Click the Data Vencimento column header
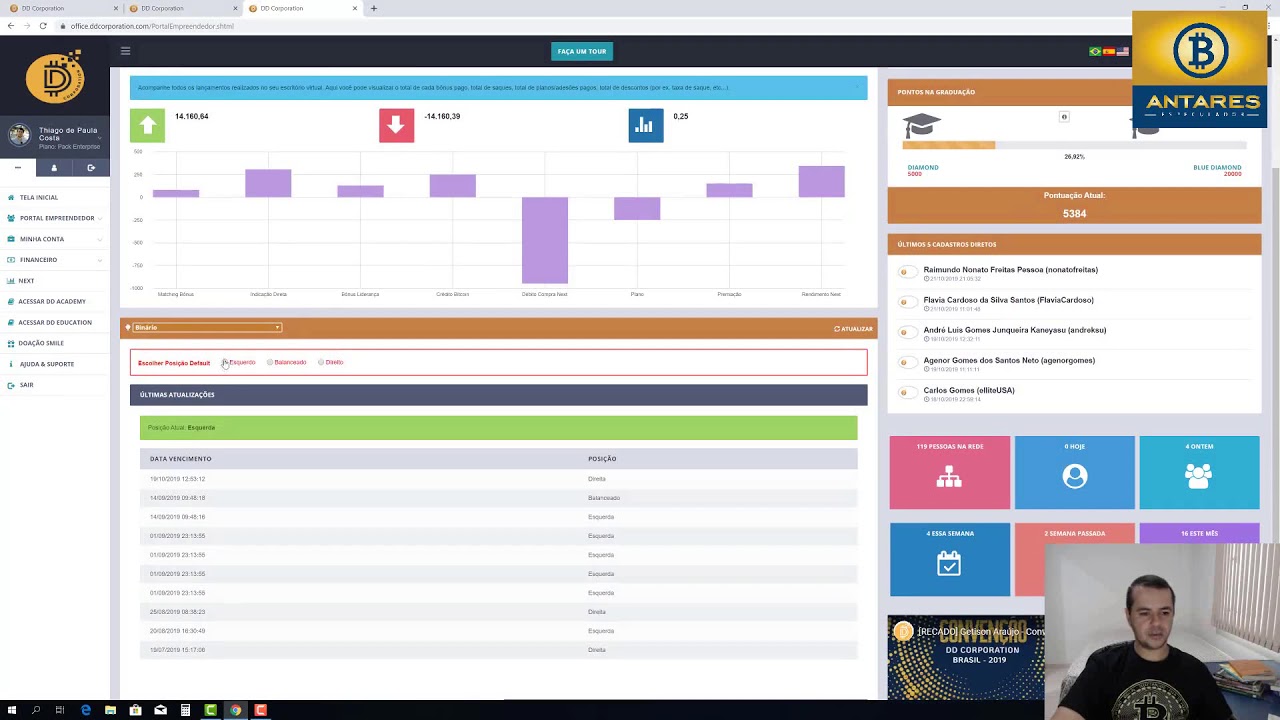 pos(181,459)
